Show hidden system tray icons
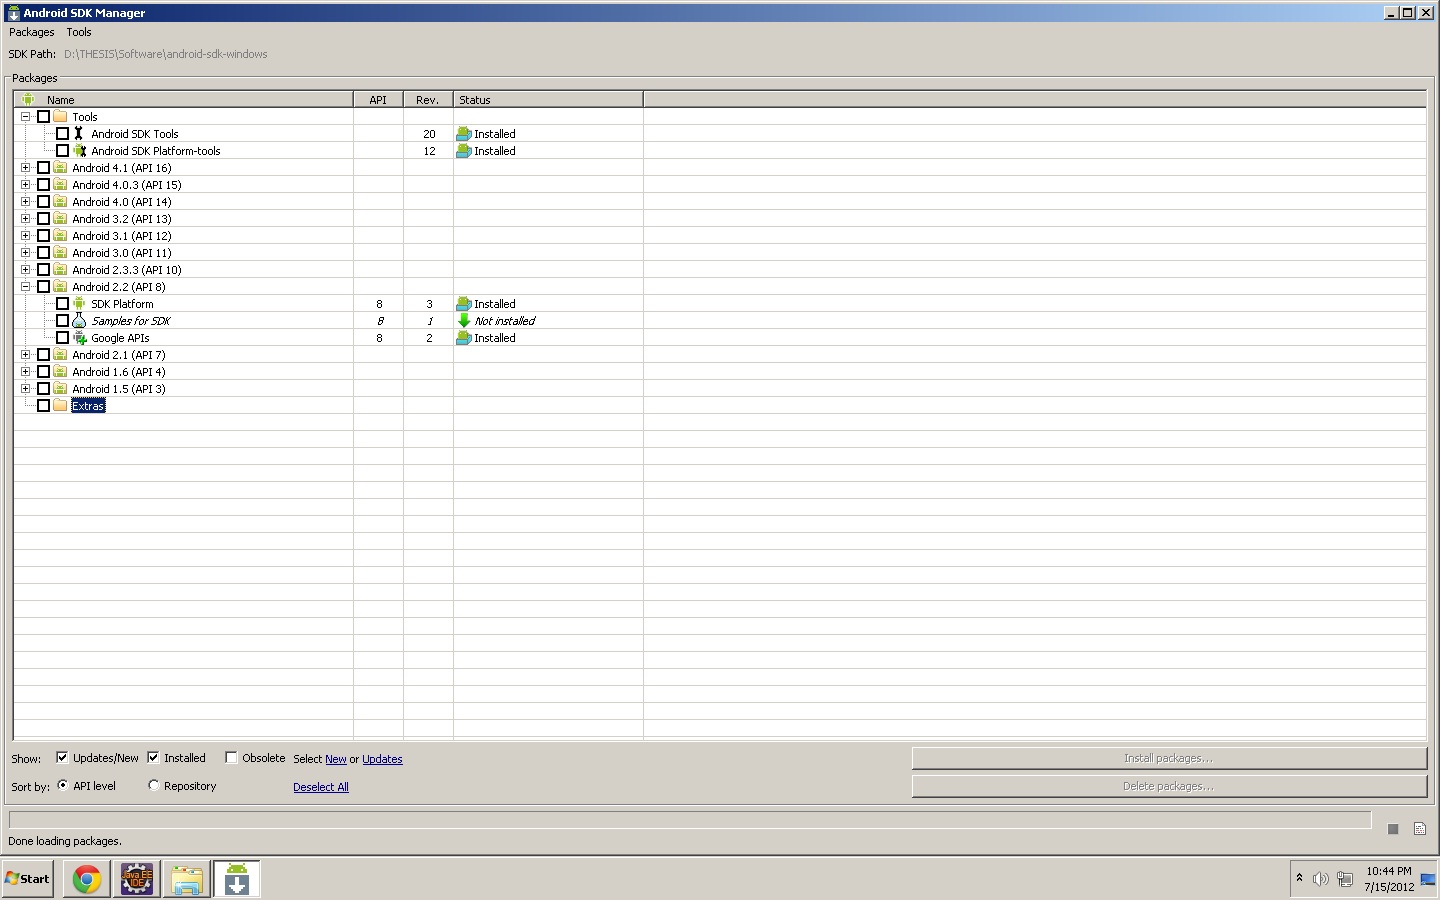The image size is (1440, 900). (1299, 878)
